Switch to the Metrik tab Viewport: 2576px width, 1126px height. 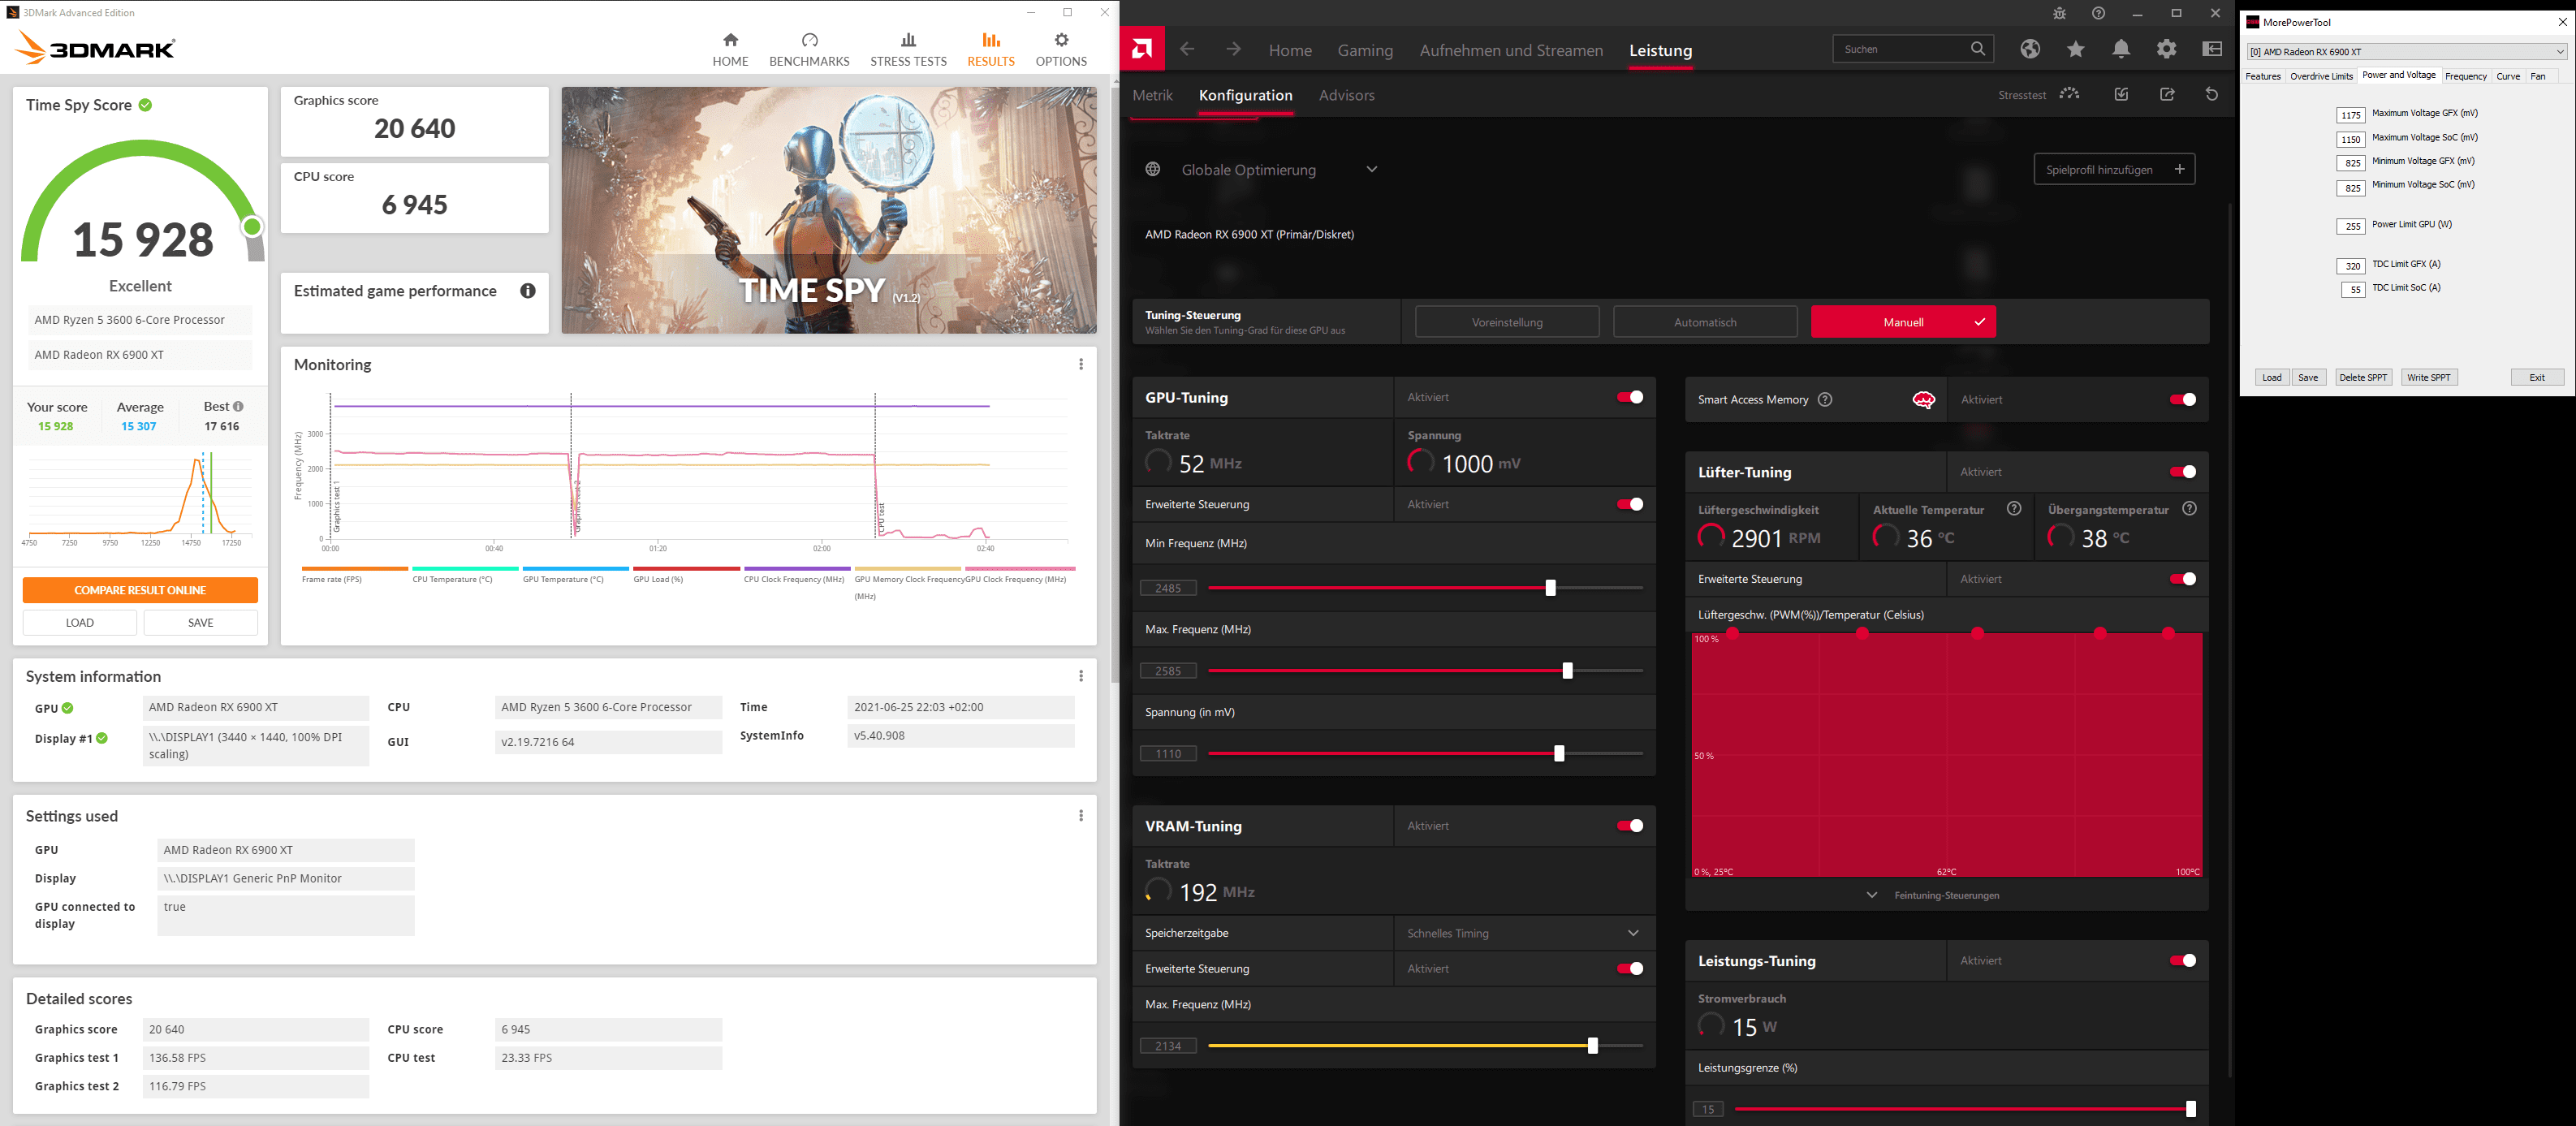[1152, 96]
